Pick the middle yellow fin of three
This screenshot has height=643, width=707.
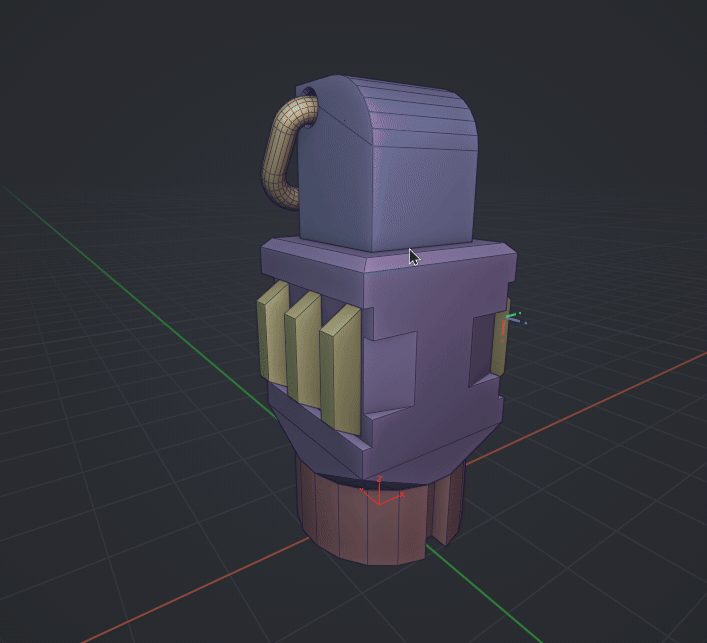[x=300, y=350]
